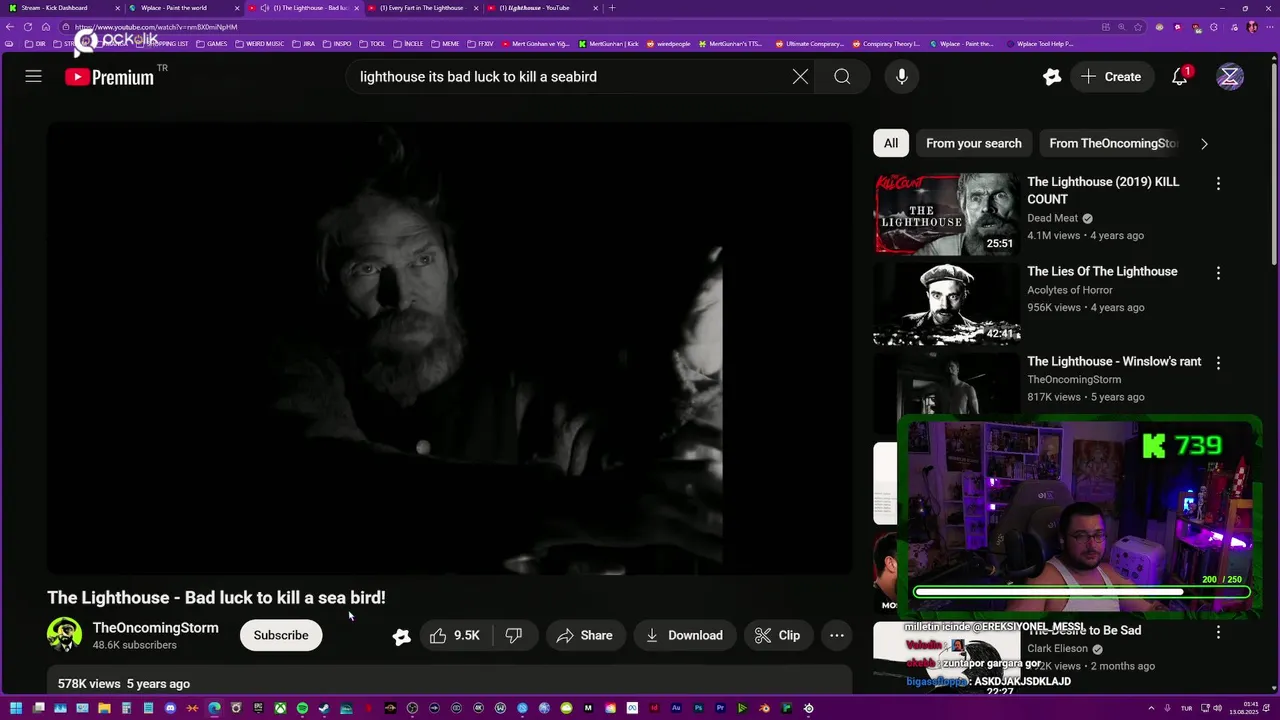
Task: Go back with the browser back arrow
Action: point(10,27)
